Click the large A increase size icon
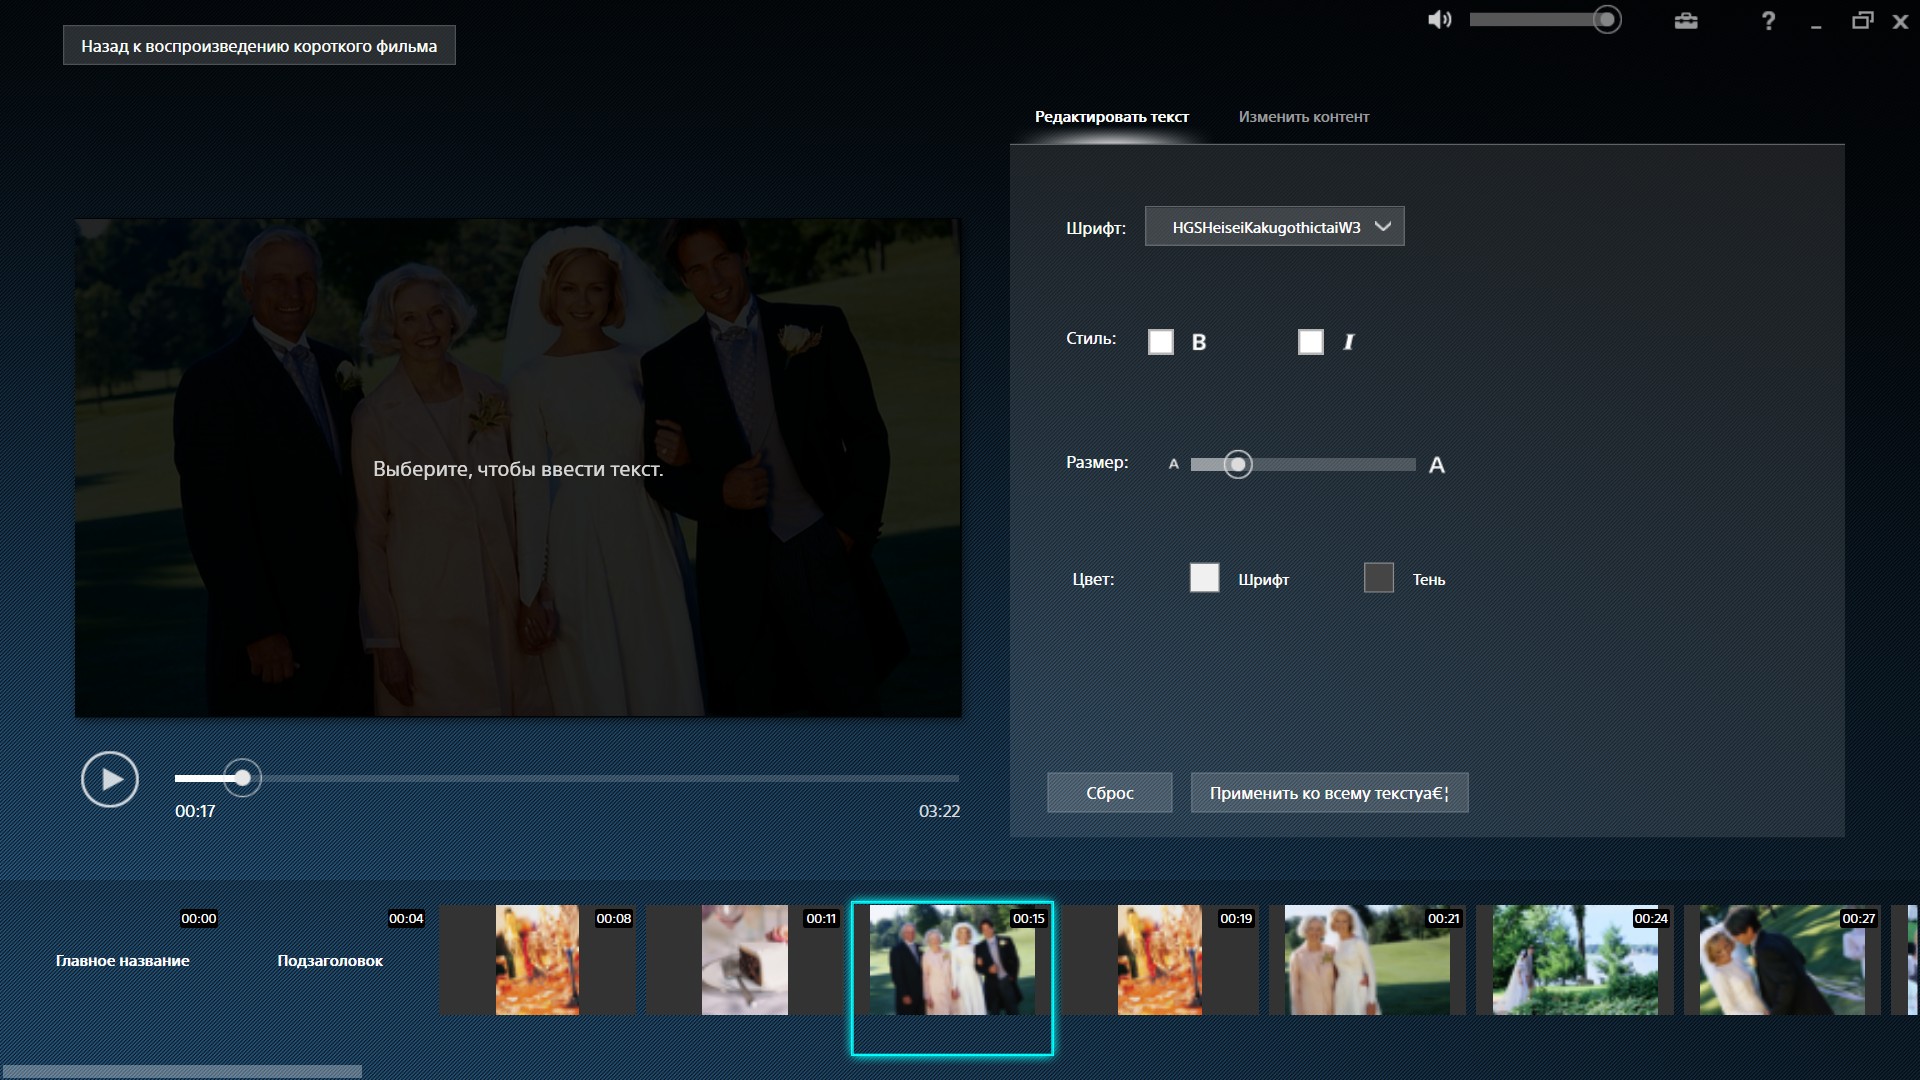The image size is (1920, 1080). pos(1437,465)
